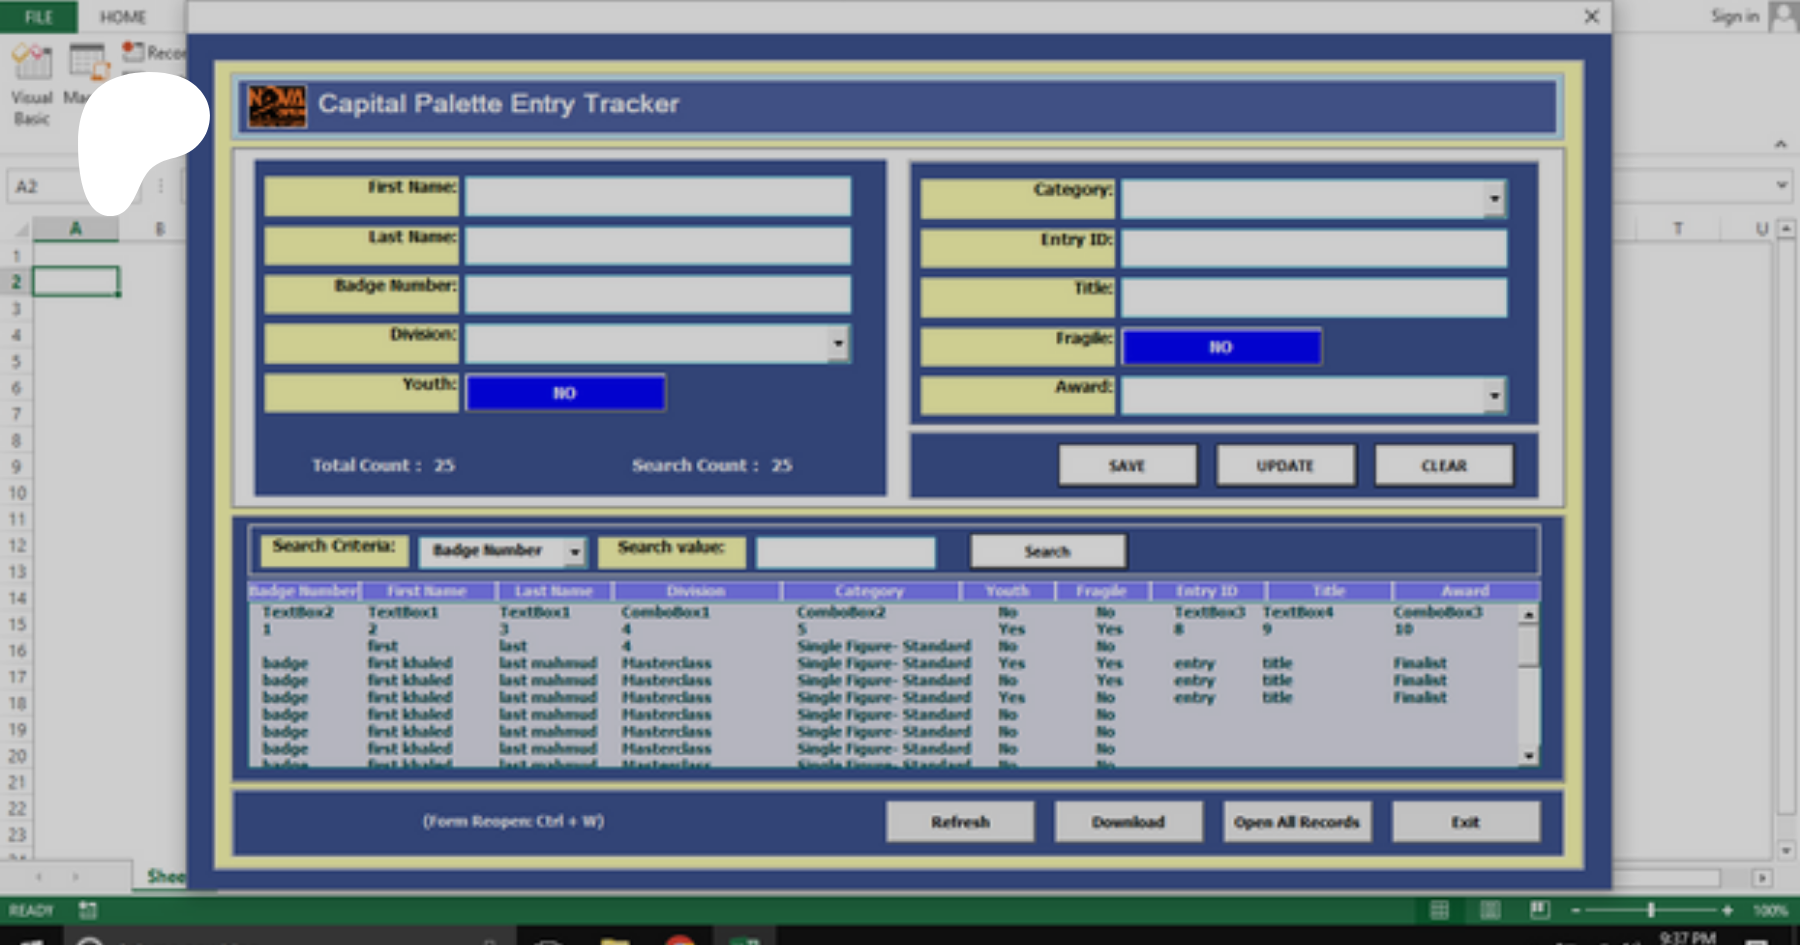Open the FILE menu tab
This screenshot has width=1800, height=945.
tap(38, 17)
